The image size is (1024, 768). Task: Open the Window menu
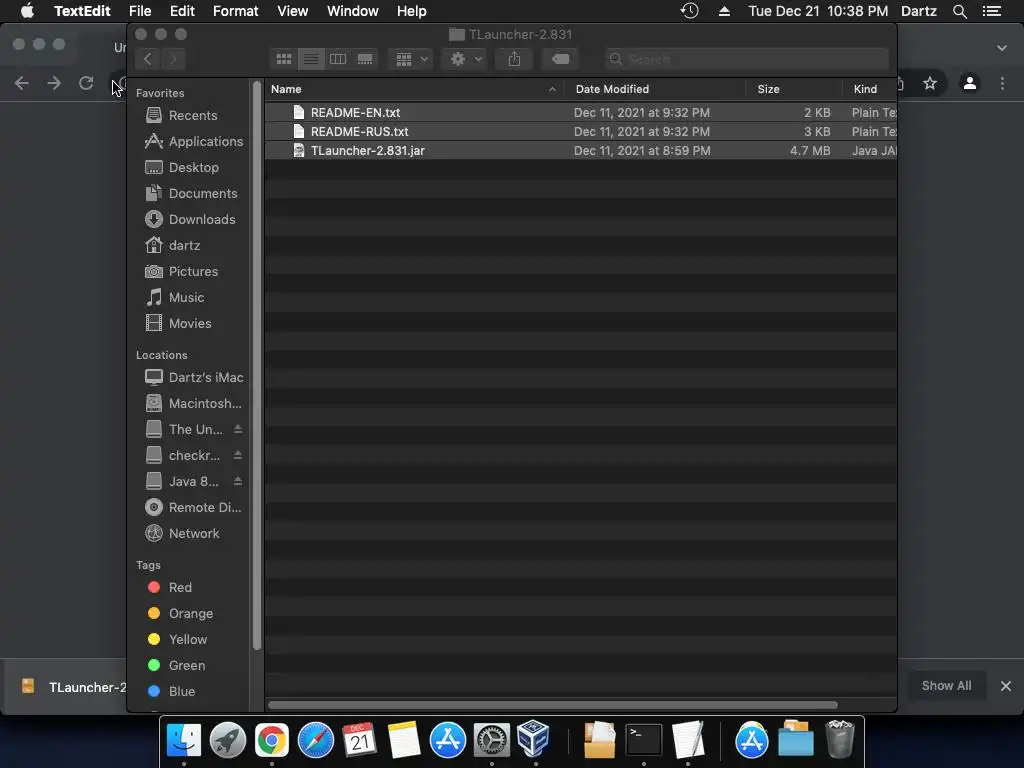353,11
